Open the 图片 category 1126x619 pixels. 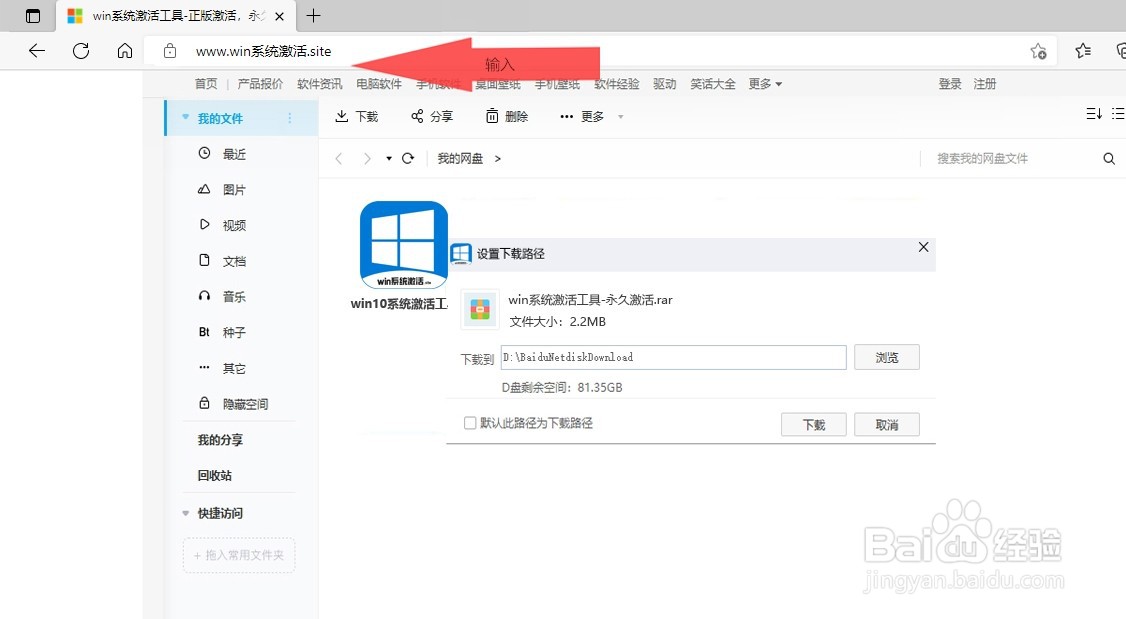pyautogui.click(x=234, y=190)
